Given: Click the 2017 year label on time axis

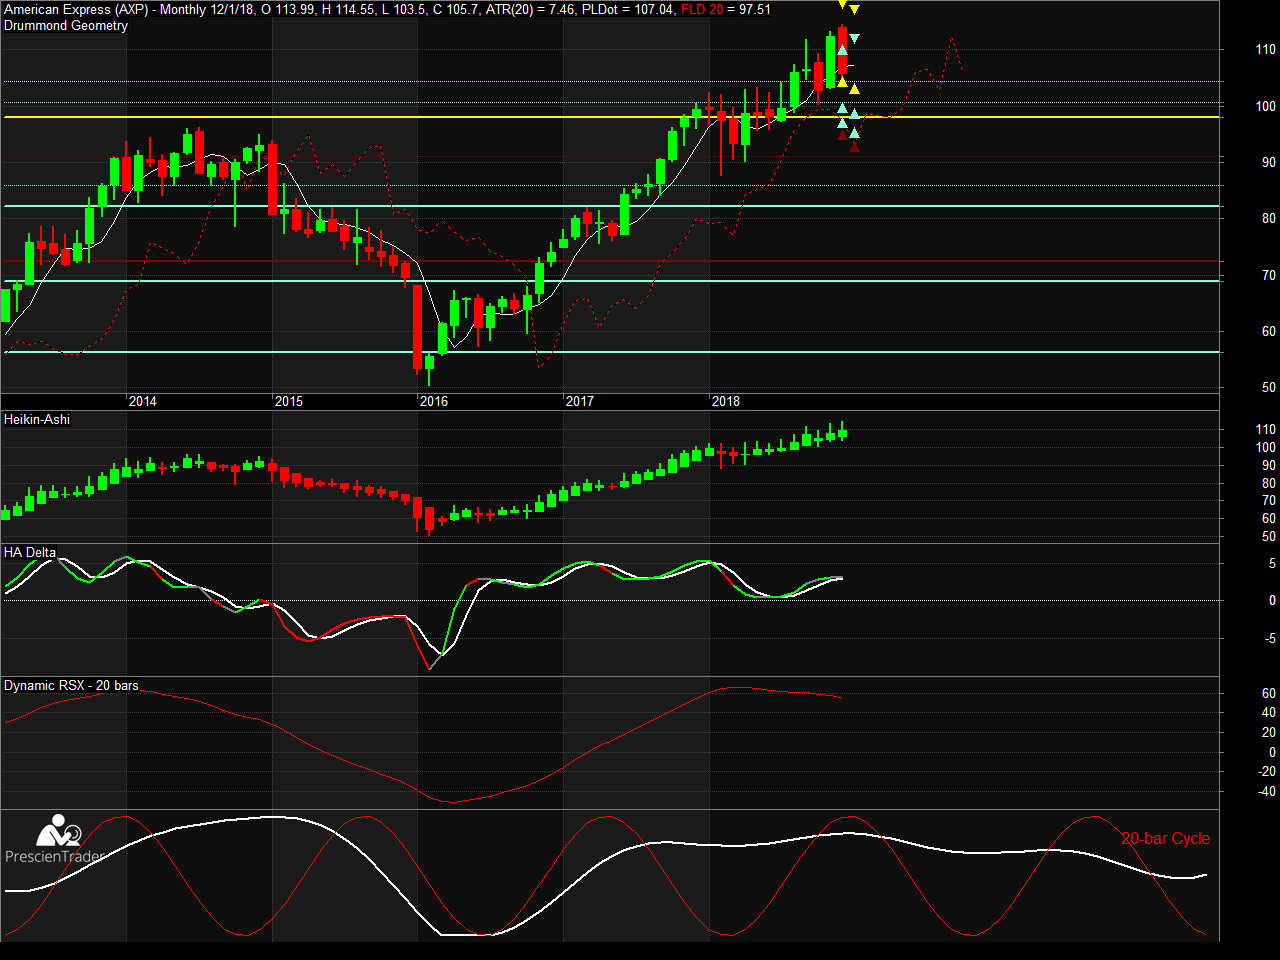Looking at the screenshot, I should pyautogui.click(x=580, y=401).
